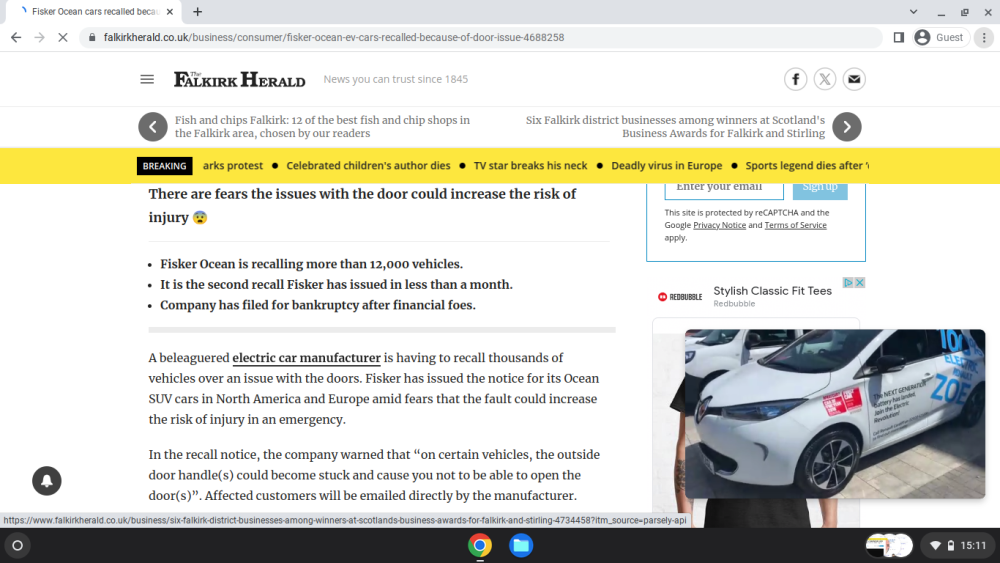This screenshot has height=563, width=1000.
Task: Click 'Sports legend dies after' headline
Action: 807,166
